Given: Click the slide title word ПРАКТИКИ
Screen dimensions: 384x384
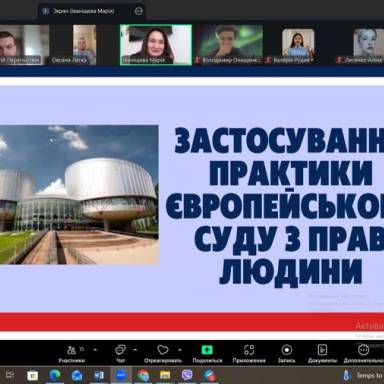Looking at the screenshot, I should pyautogui.click(x=291, y=173).
